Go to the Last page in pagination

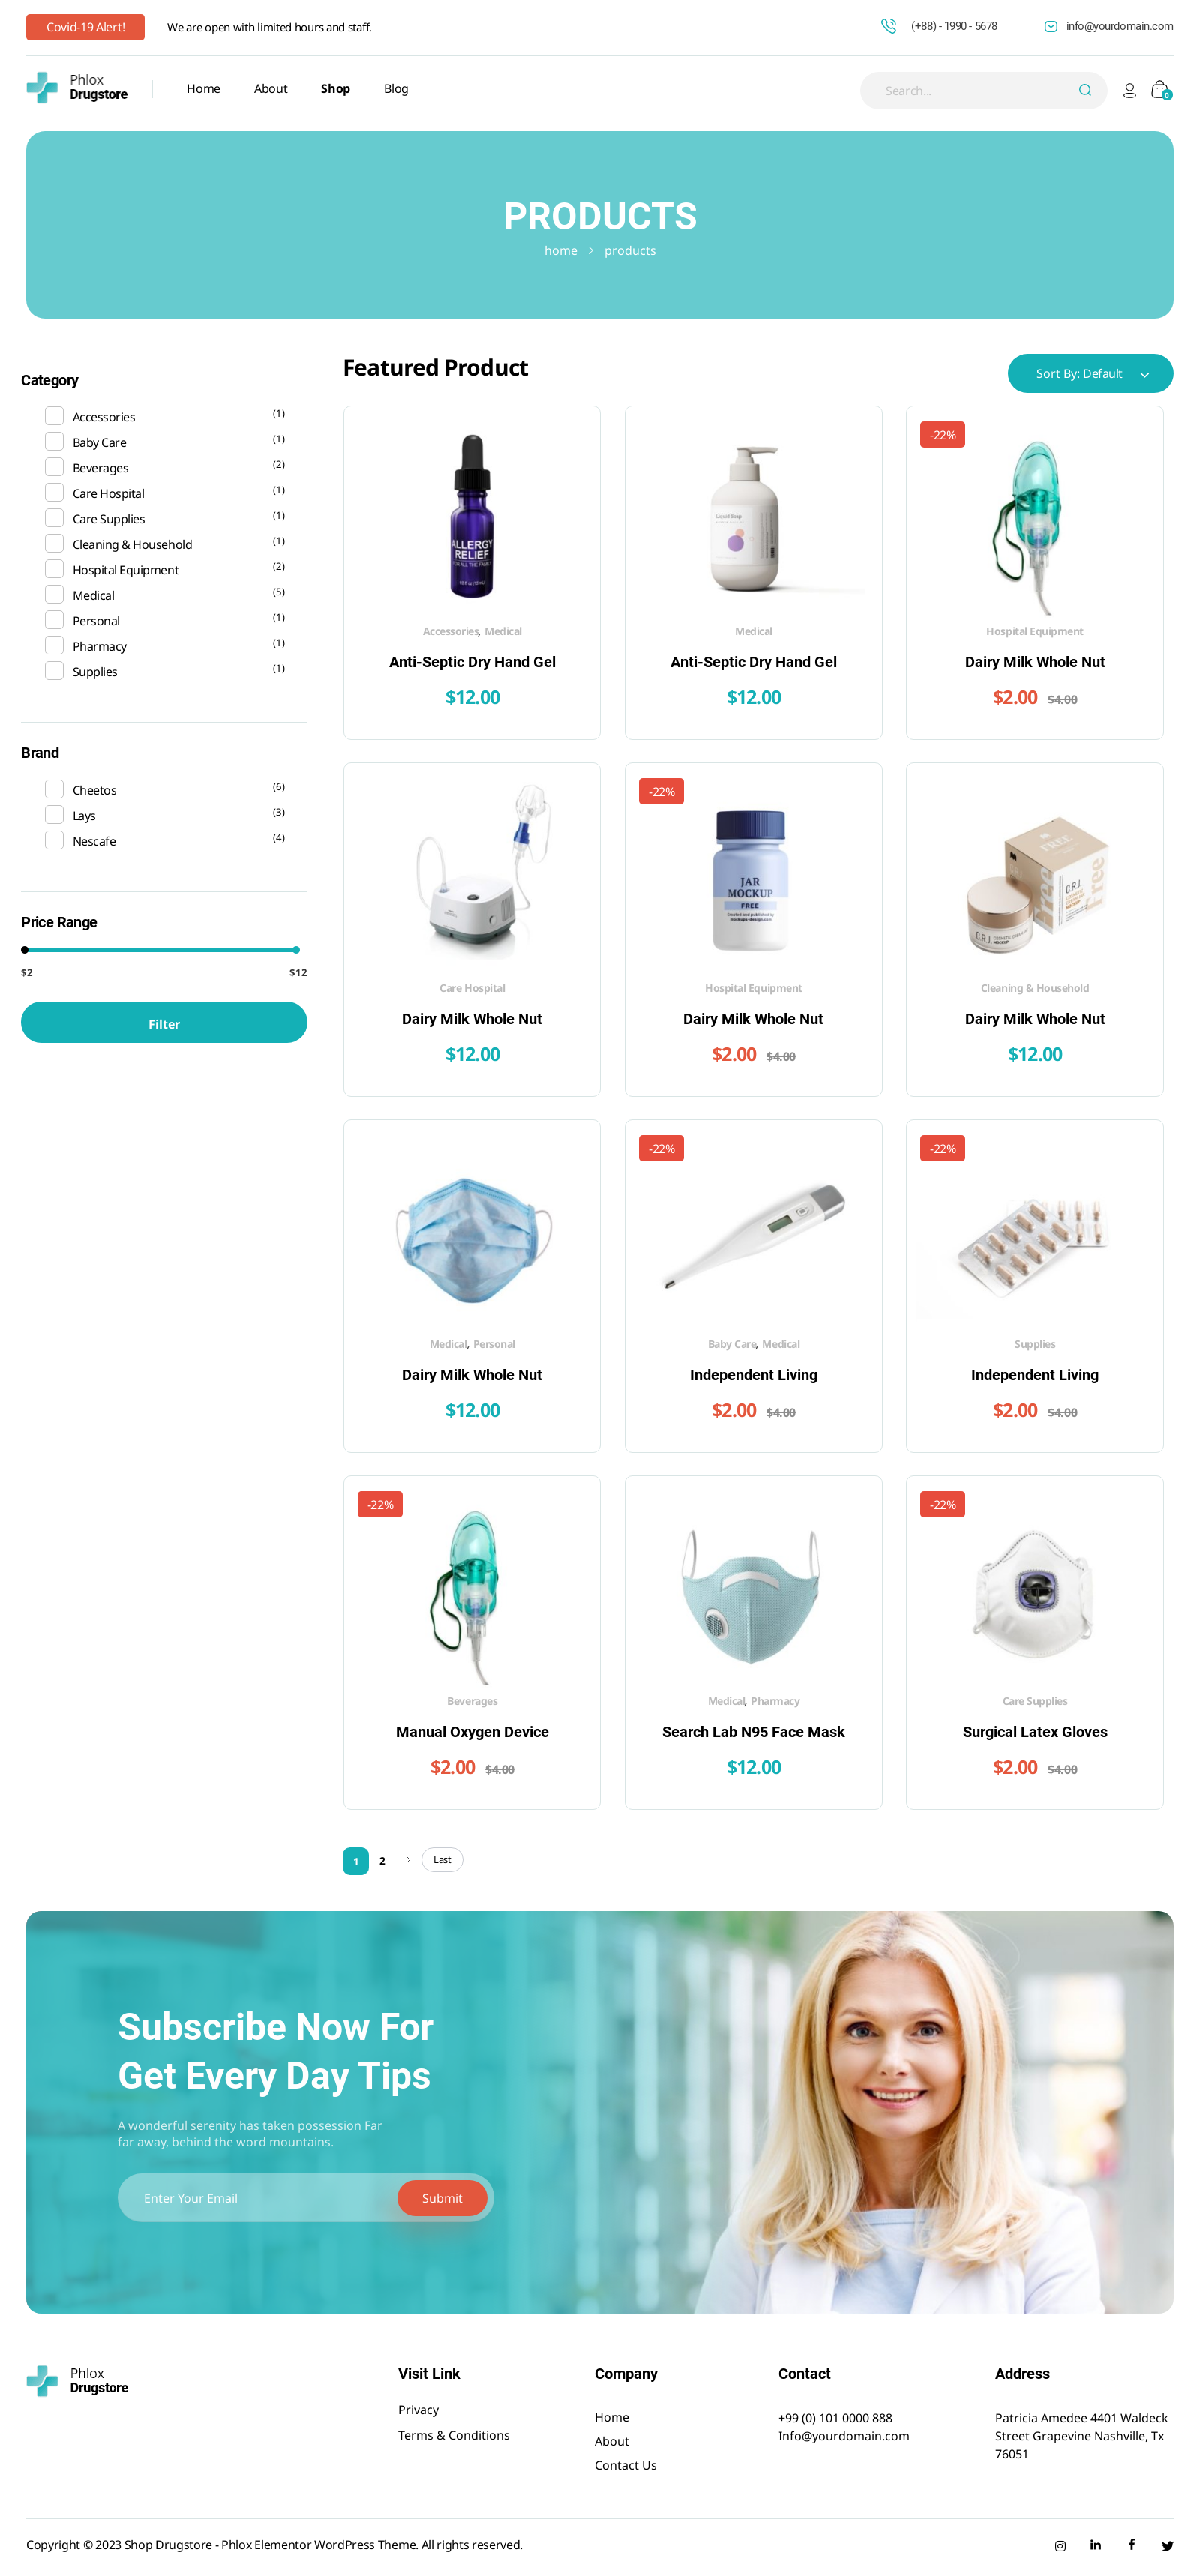[x=442, y=1859]
